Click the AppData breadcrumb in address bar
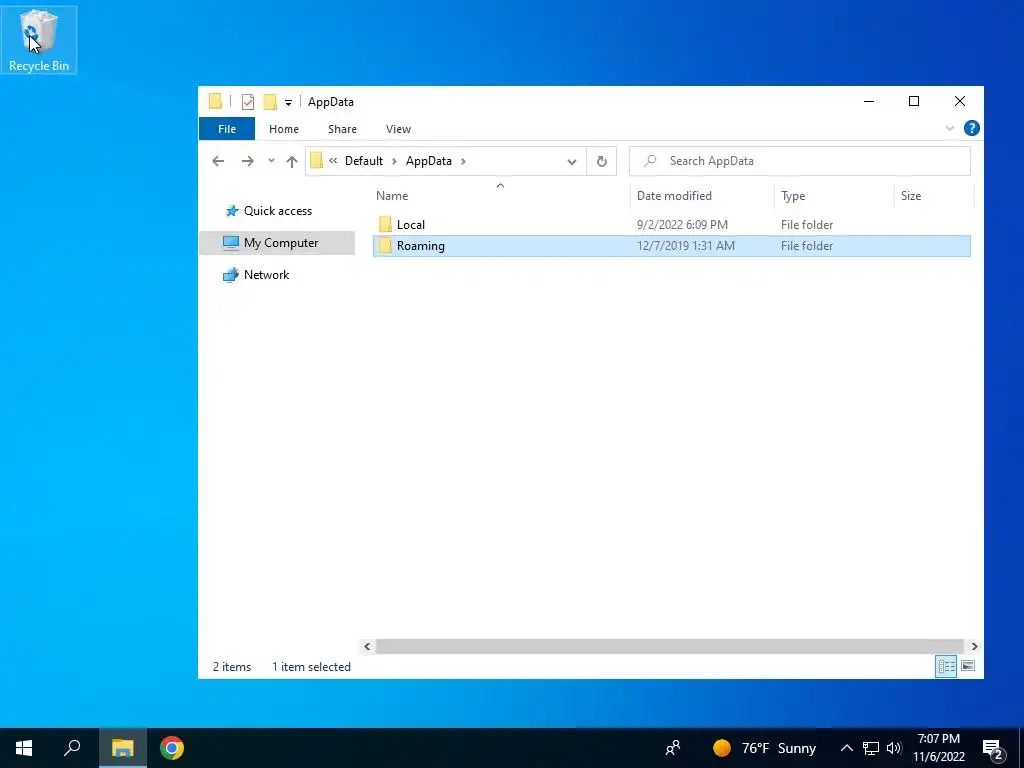Screen dimensions: 1024x768 tap(428, 161)
